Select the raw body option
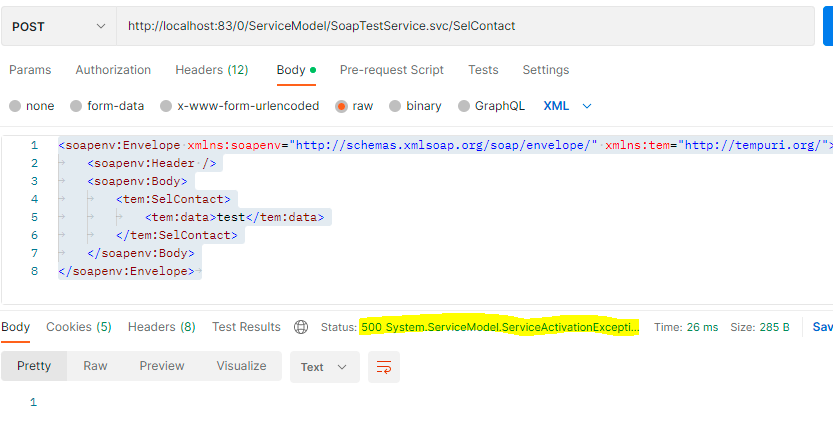 point(354,106)
